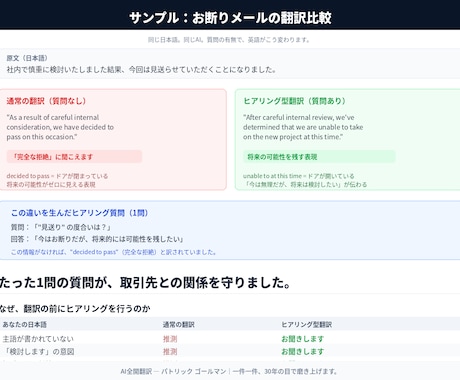
Task: Click the table cell 主語が書かれていない
Action: [38, 339]
